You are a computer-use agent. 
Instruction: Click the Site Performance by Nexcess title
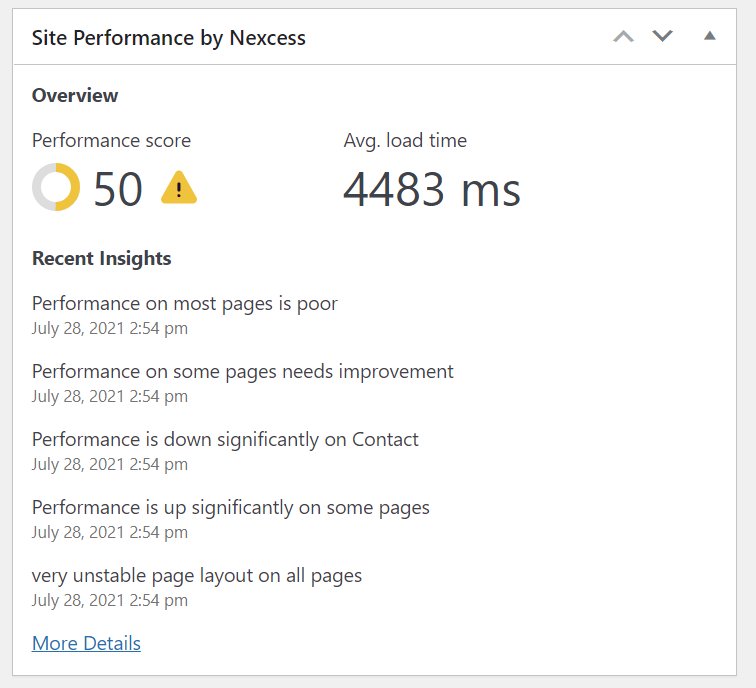[x=169, y=38]
